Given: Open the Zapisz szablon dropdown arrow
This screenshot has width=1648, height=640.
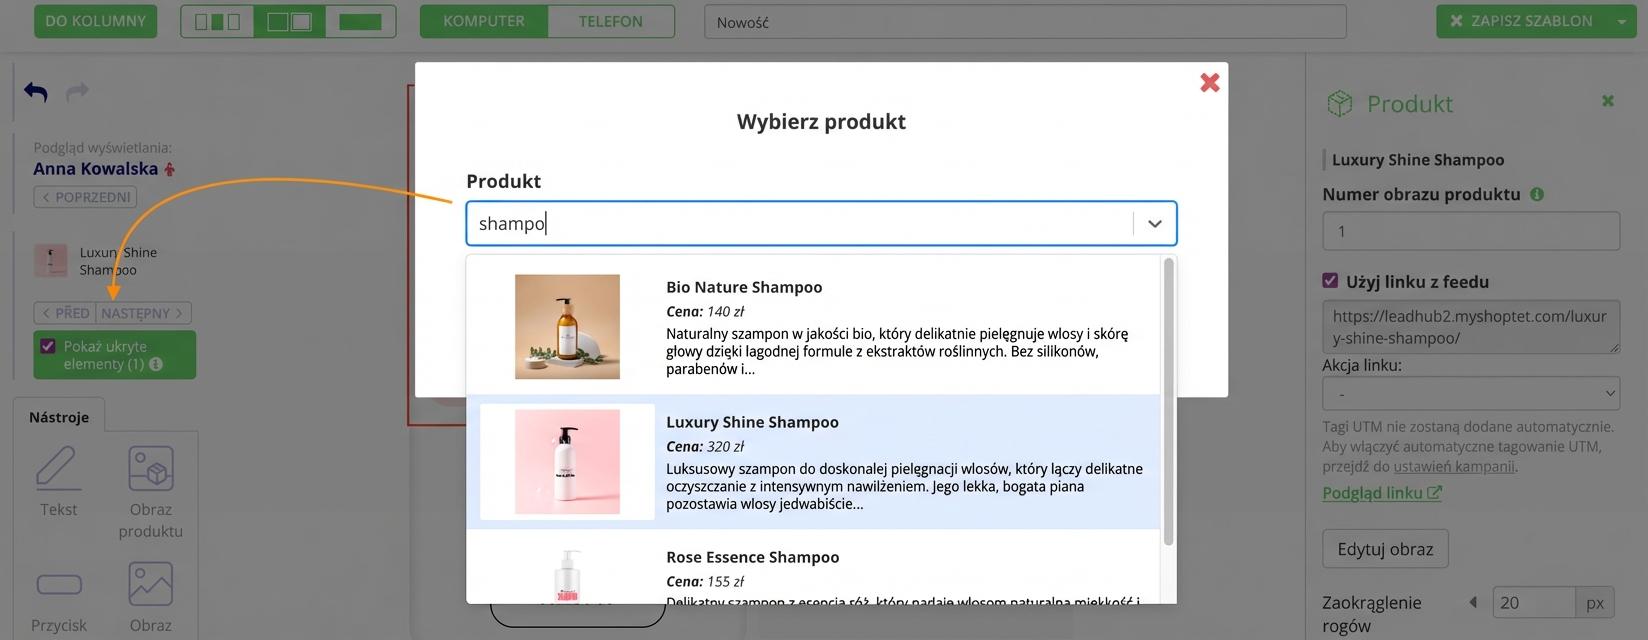Looking at the screenshot, I should [1621, 21].
